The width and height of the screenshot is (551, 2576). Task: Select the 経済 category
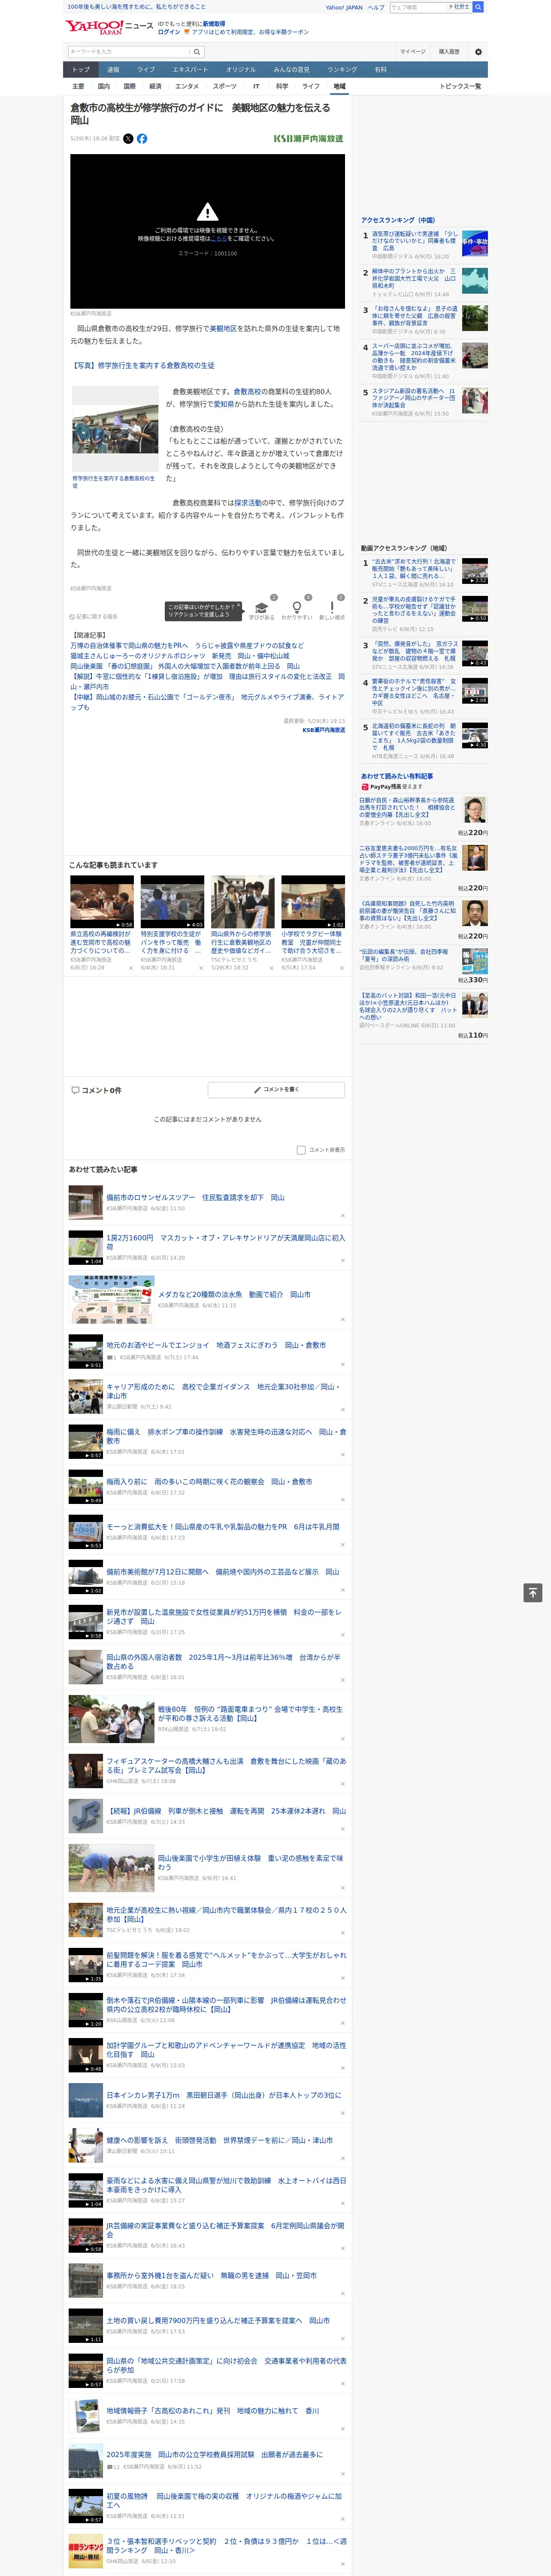[155, 86]
